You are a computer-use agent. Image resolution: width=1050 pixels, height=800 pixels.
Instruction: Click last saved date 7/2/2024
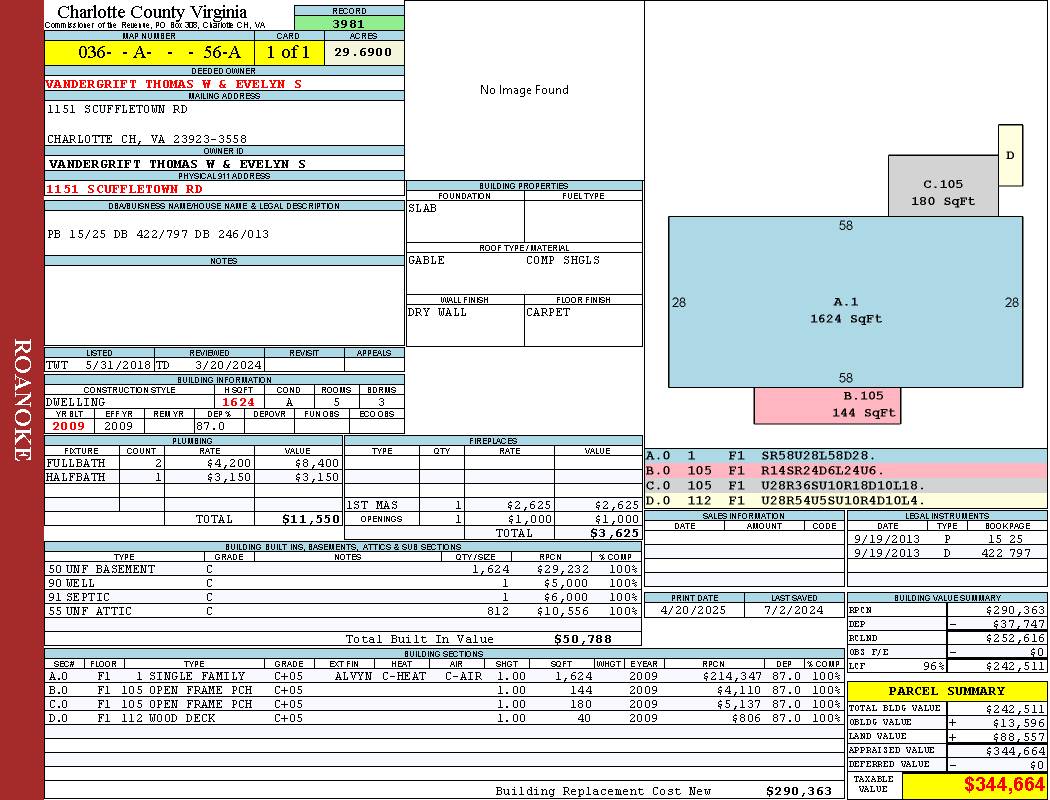[x=794, y=610]
